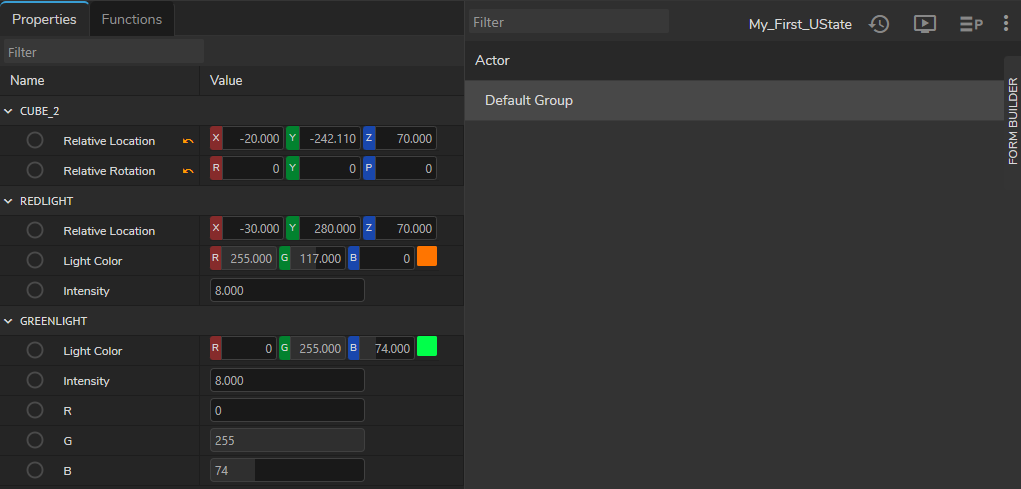Screen dimensions: 1021x489
Task: Collapse the CUBE_2 section
Action: point(9,111)
